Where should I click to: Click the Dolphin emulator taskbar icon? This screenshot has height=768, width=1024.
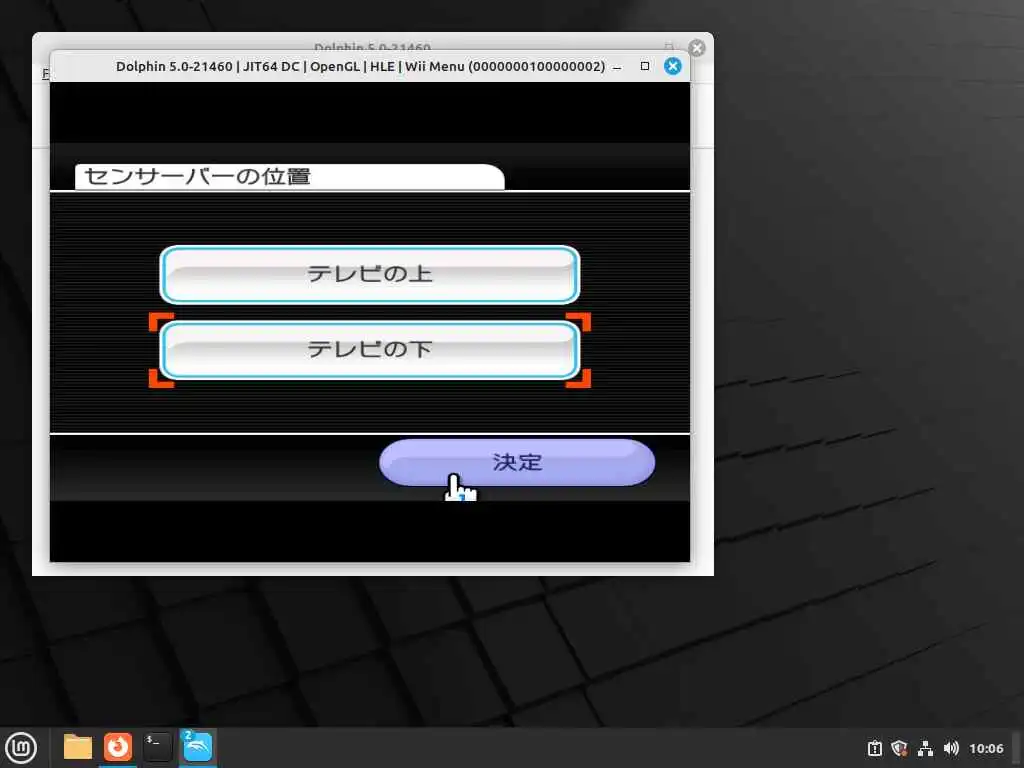pos(197,747)
